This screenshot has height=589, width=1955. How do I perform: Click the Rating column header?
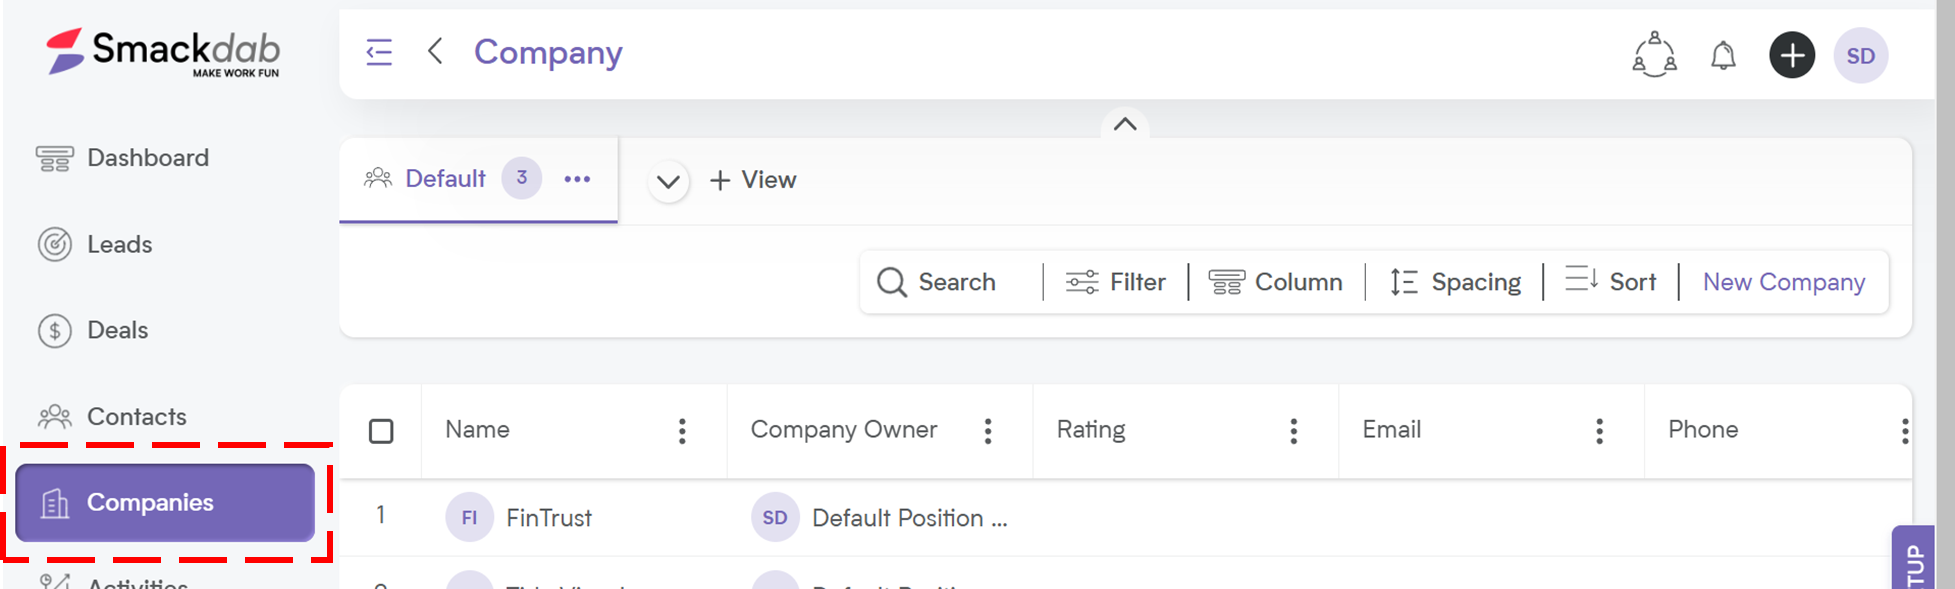click(1091, 430)
